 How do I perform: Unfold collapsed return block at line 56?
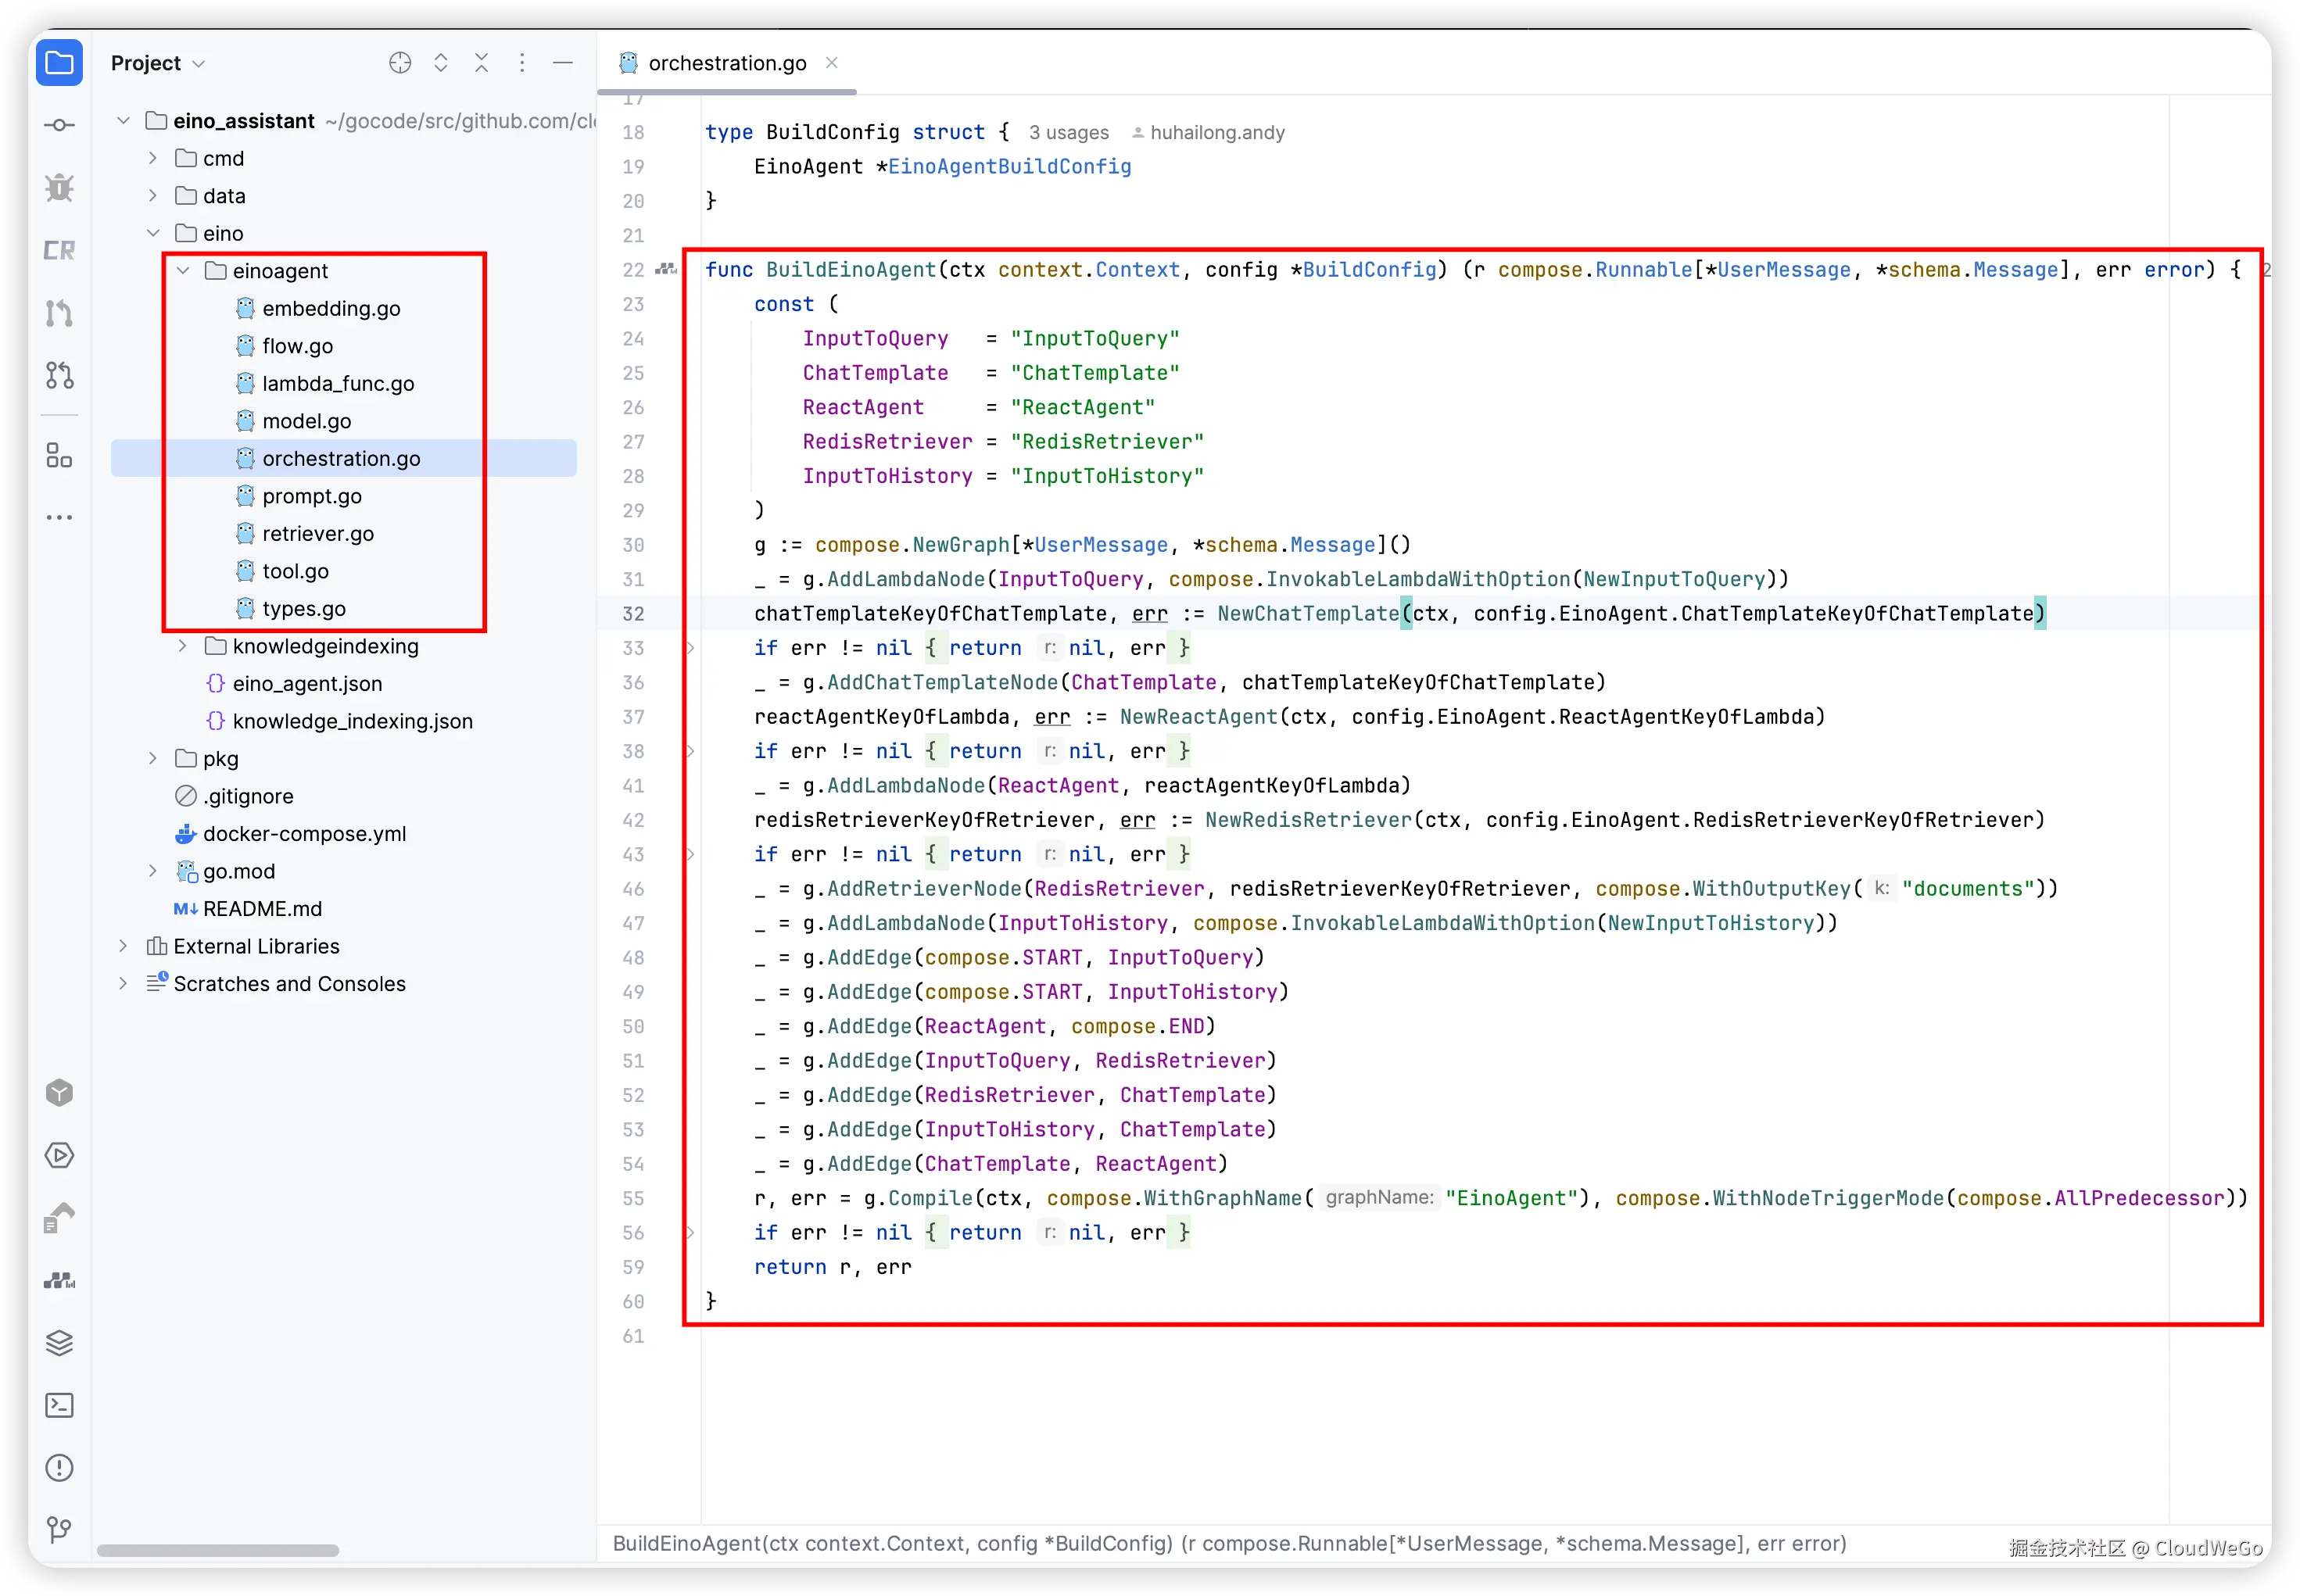pyautogui.click(x=690, y=1232)
